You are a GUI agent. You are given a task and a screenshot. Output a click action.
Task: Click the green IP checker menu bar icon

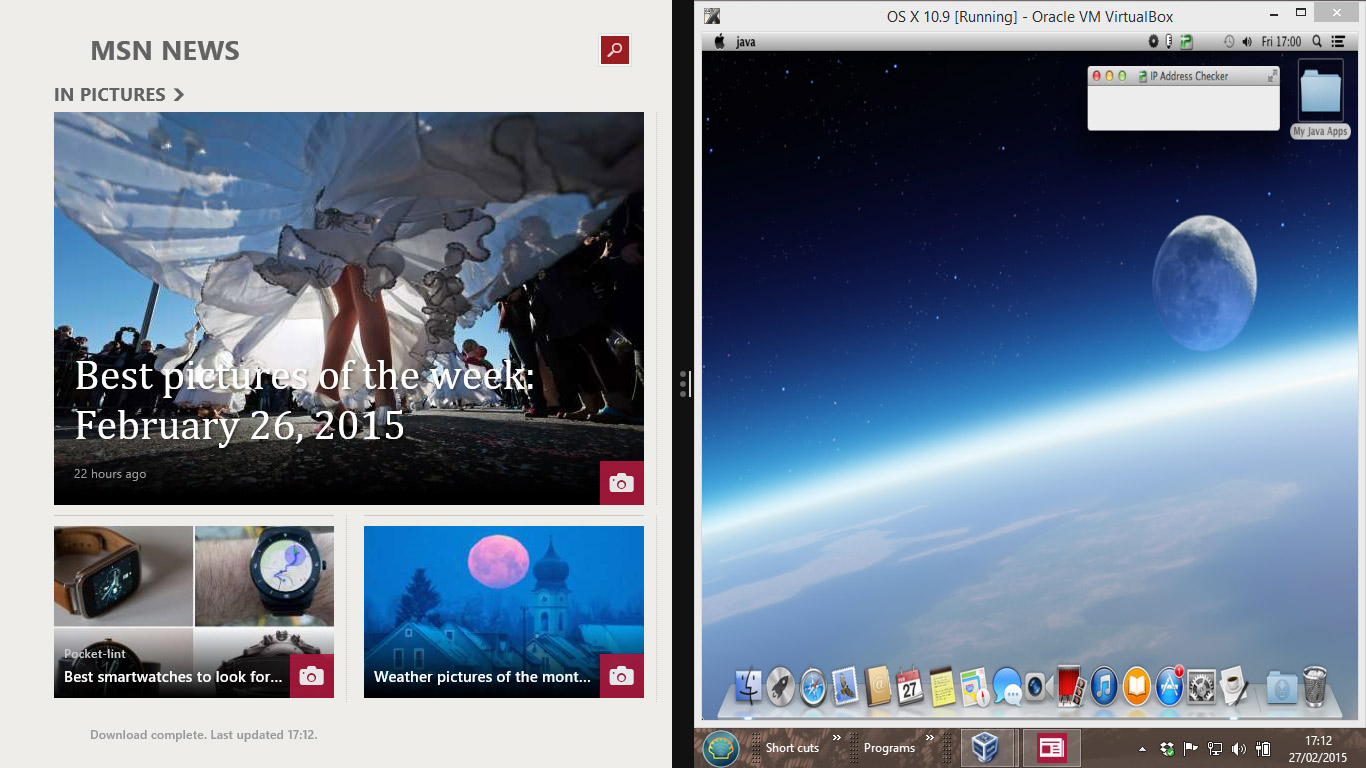click(x=1186, y=42)
